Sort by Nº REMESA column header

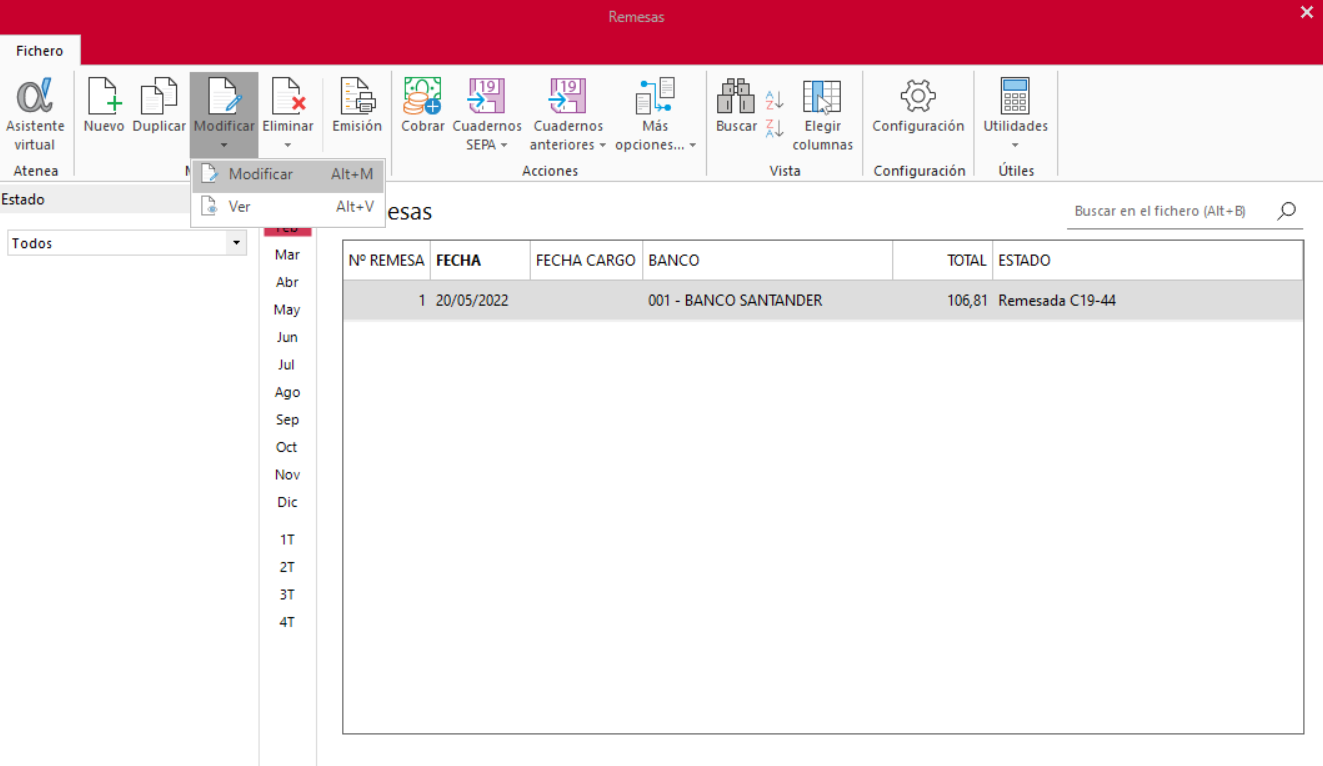coord(387,260)
